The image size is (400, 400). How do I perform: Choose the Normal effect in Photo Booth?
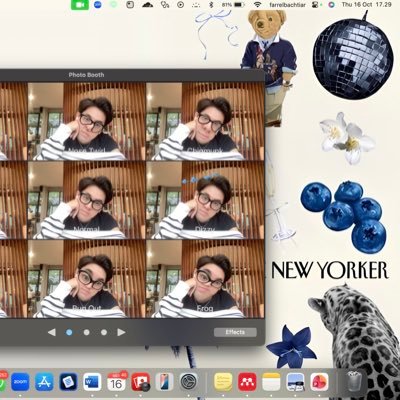tap(87, 200)
